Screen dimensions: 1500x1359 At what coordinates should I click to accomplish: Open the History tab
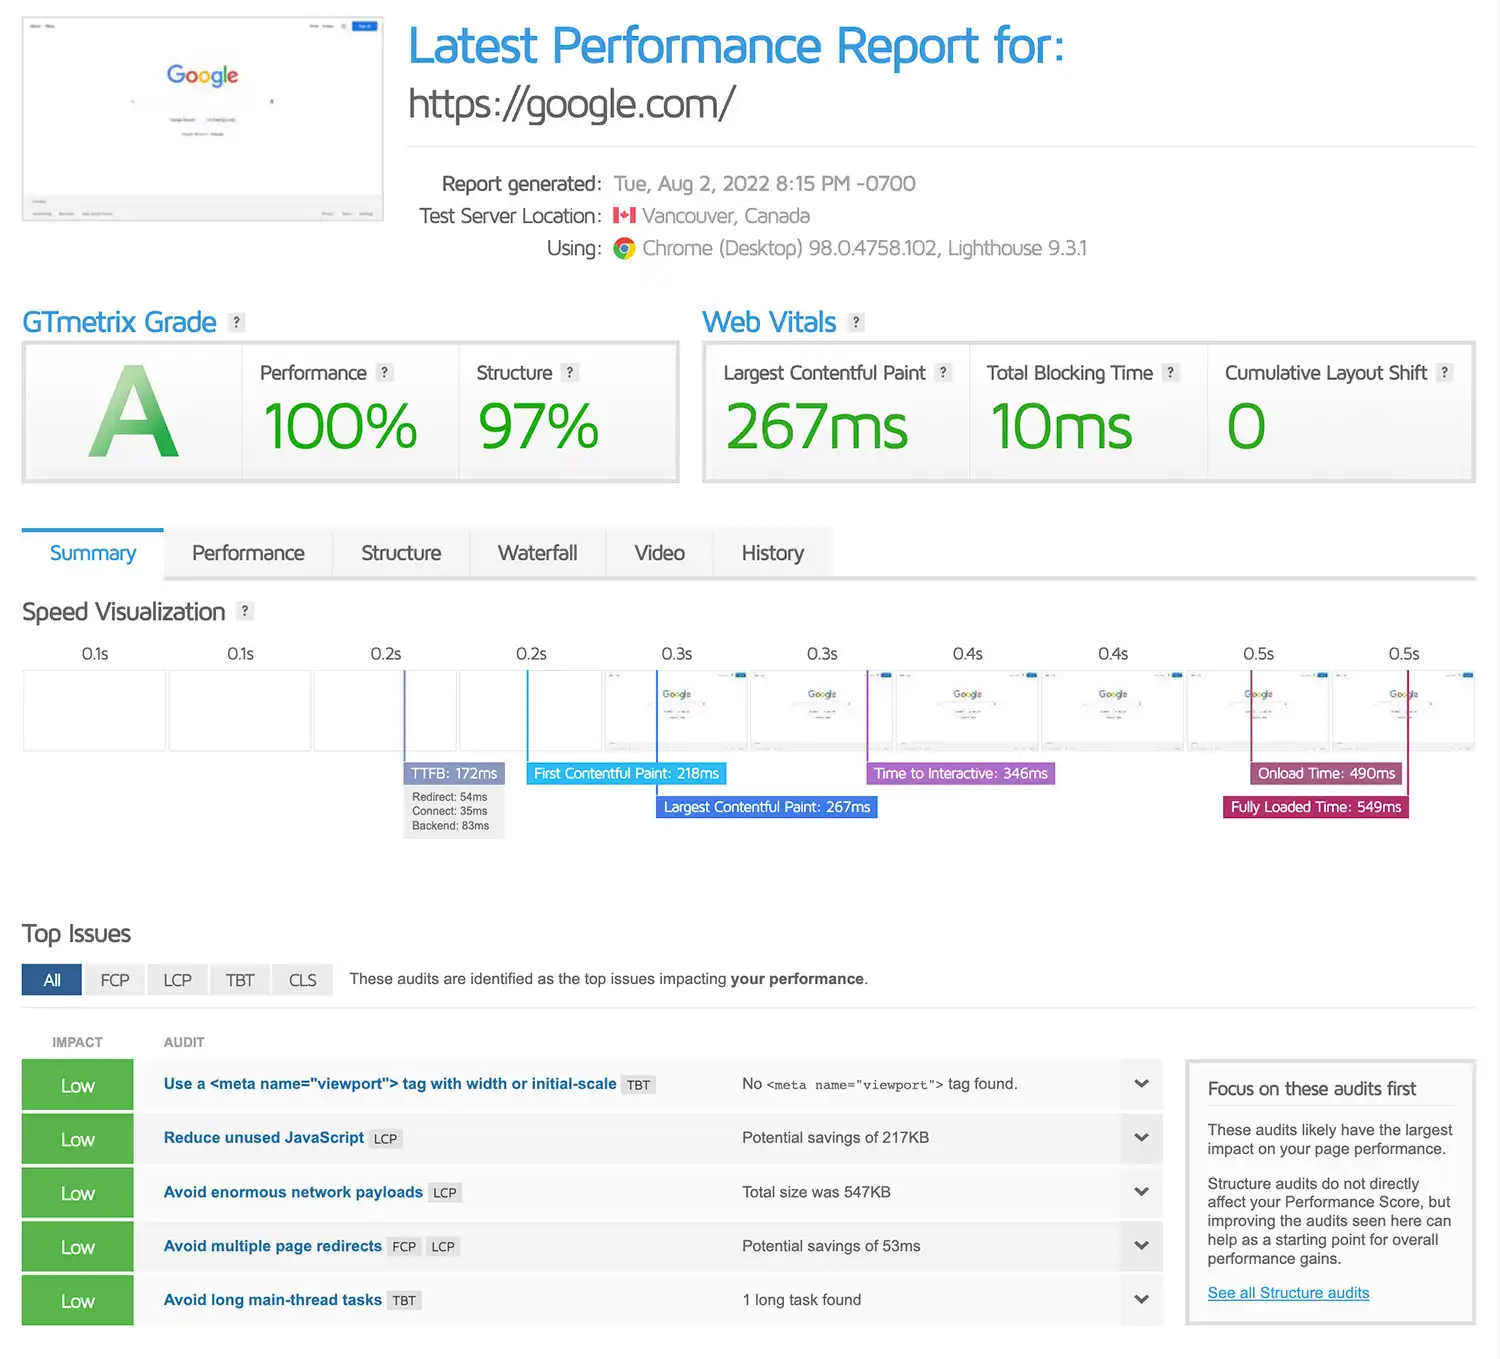point(773,553)
